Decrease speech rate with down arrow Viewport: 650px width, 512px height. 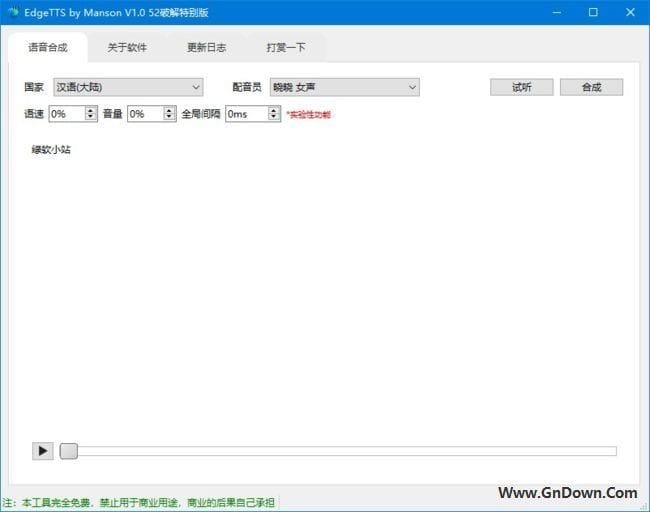pyautogui.click(x=91, y=118)
